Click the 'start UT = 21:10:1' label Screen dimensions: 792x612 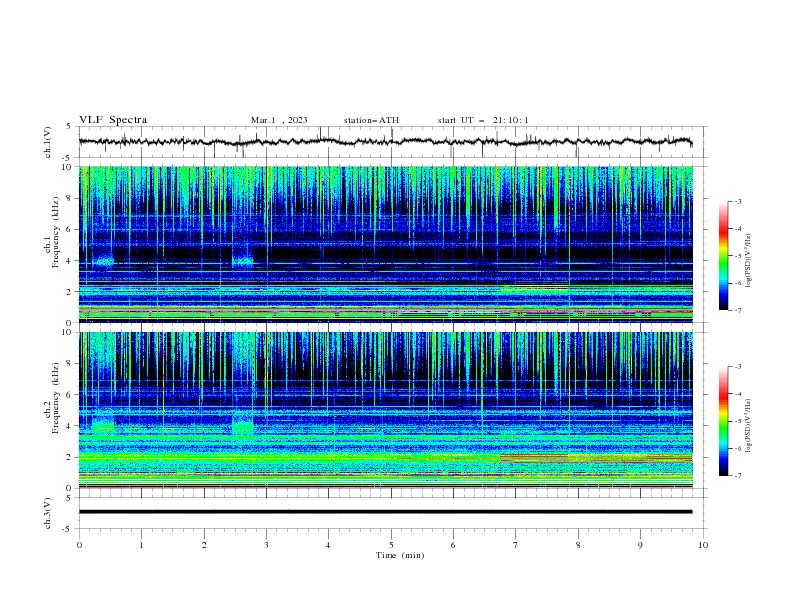(x=483, y=120)
